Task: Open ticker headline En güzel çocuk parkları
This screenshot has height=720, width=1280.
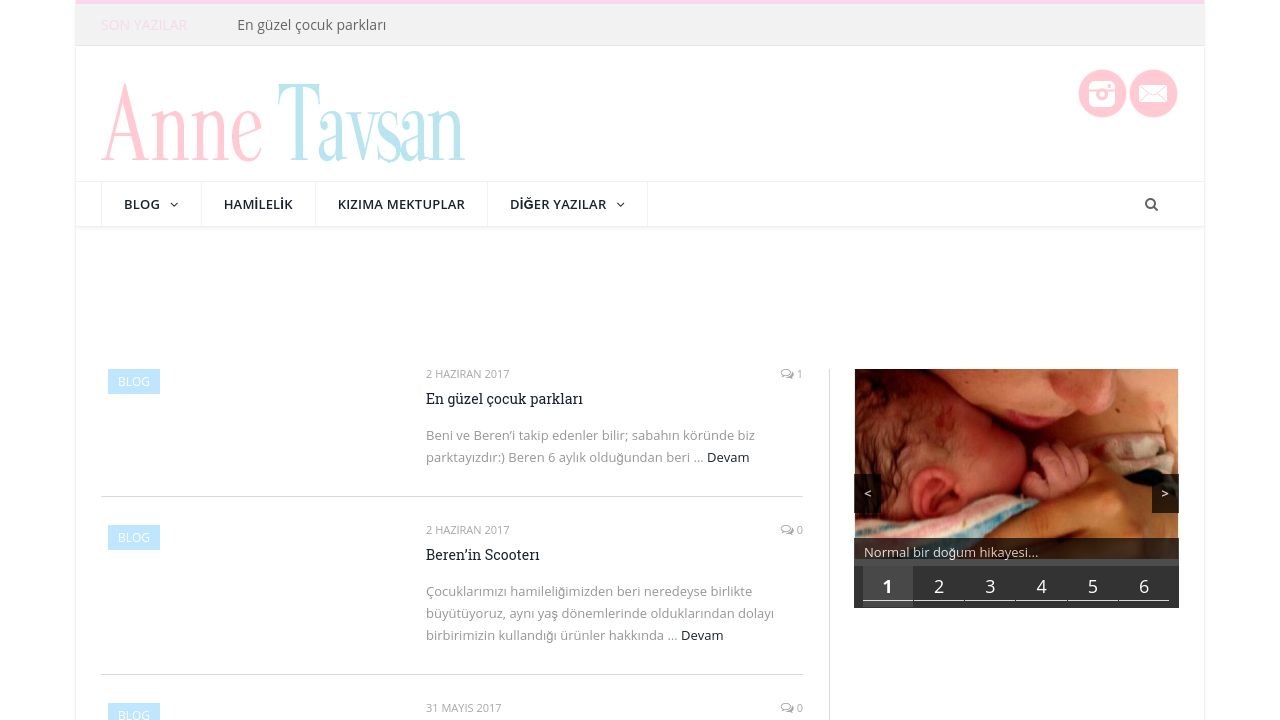Action: (311, 25)
